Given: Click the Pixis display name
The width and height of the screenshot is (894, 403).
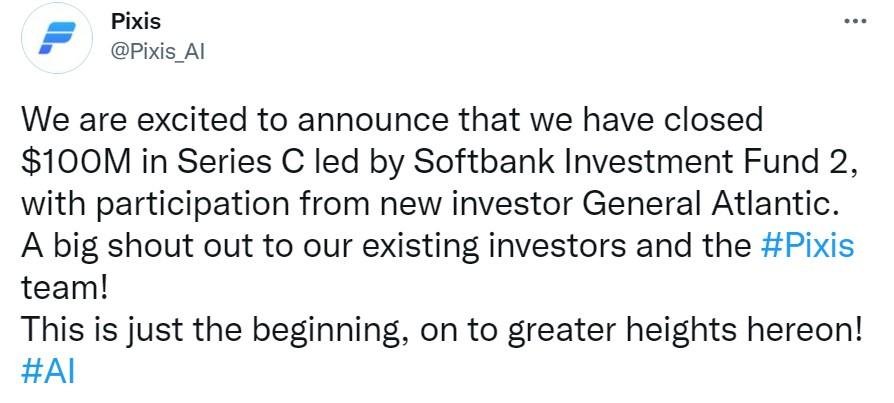Looking at the screenshot, I should coord(136,22).
